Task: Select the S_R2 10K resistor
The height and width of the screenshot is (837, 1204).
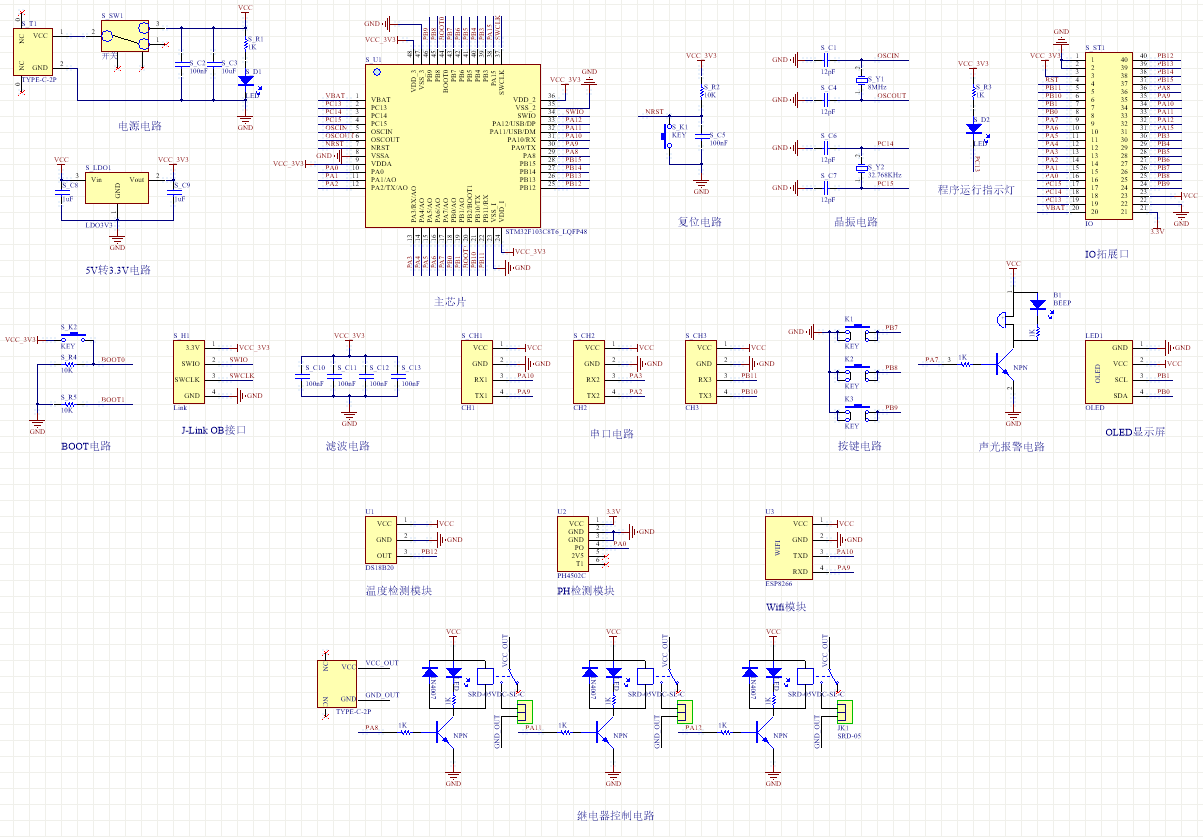Action: click(x=701, y=92)
